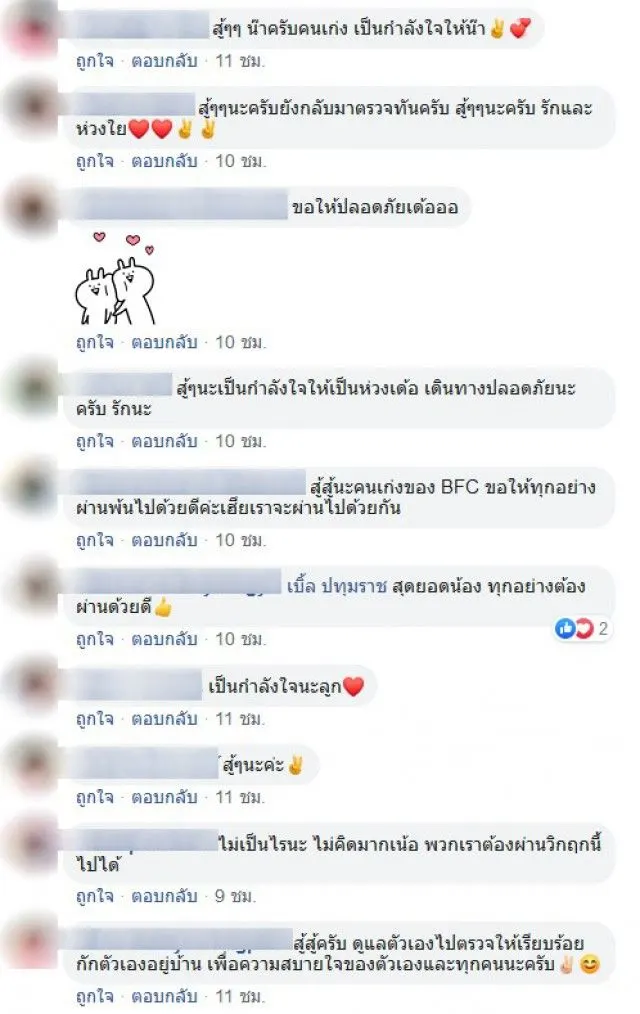Viewport: 640px width, 1014px height.
Task: Click the like and love reaction icons
Action: tap(574, 628)
